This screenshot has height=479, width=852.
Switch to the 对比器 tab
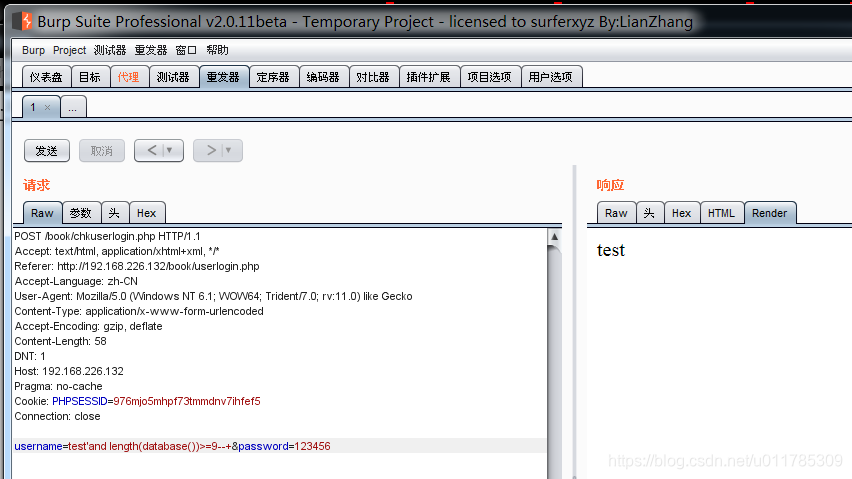click(x=373, y=77)
